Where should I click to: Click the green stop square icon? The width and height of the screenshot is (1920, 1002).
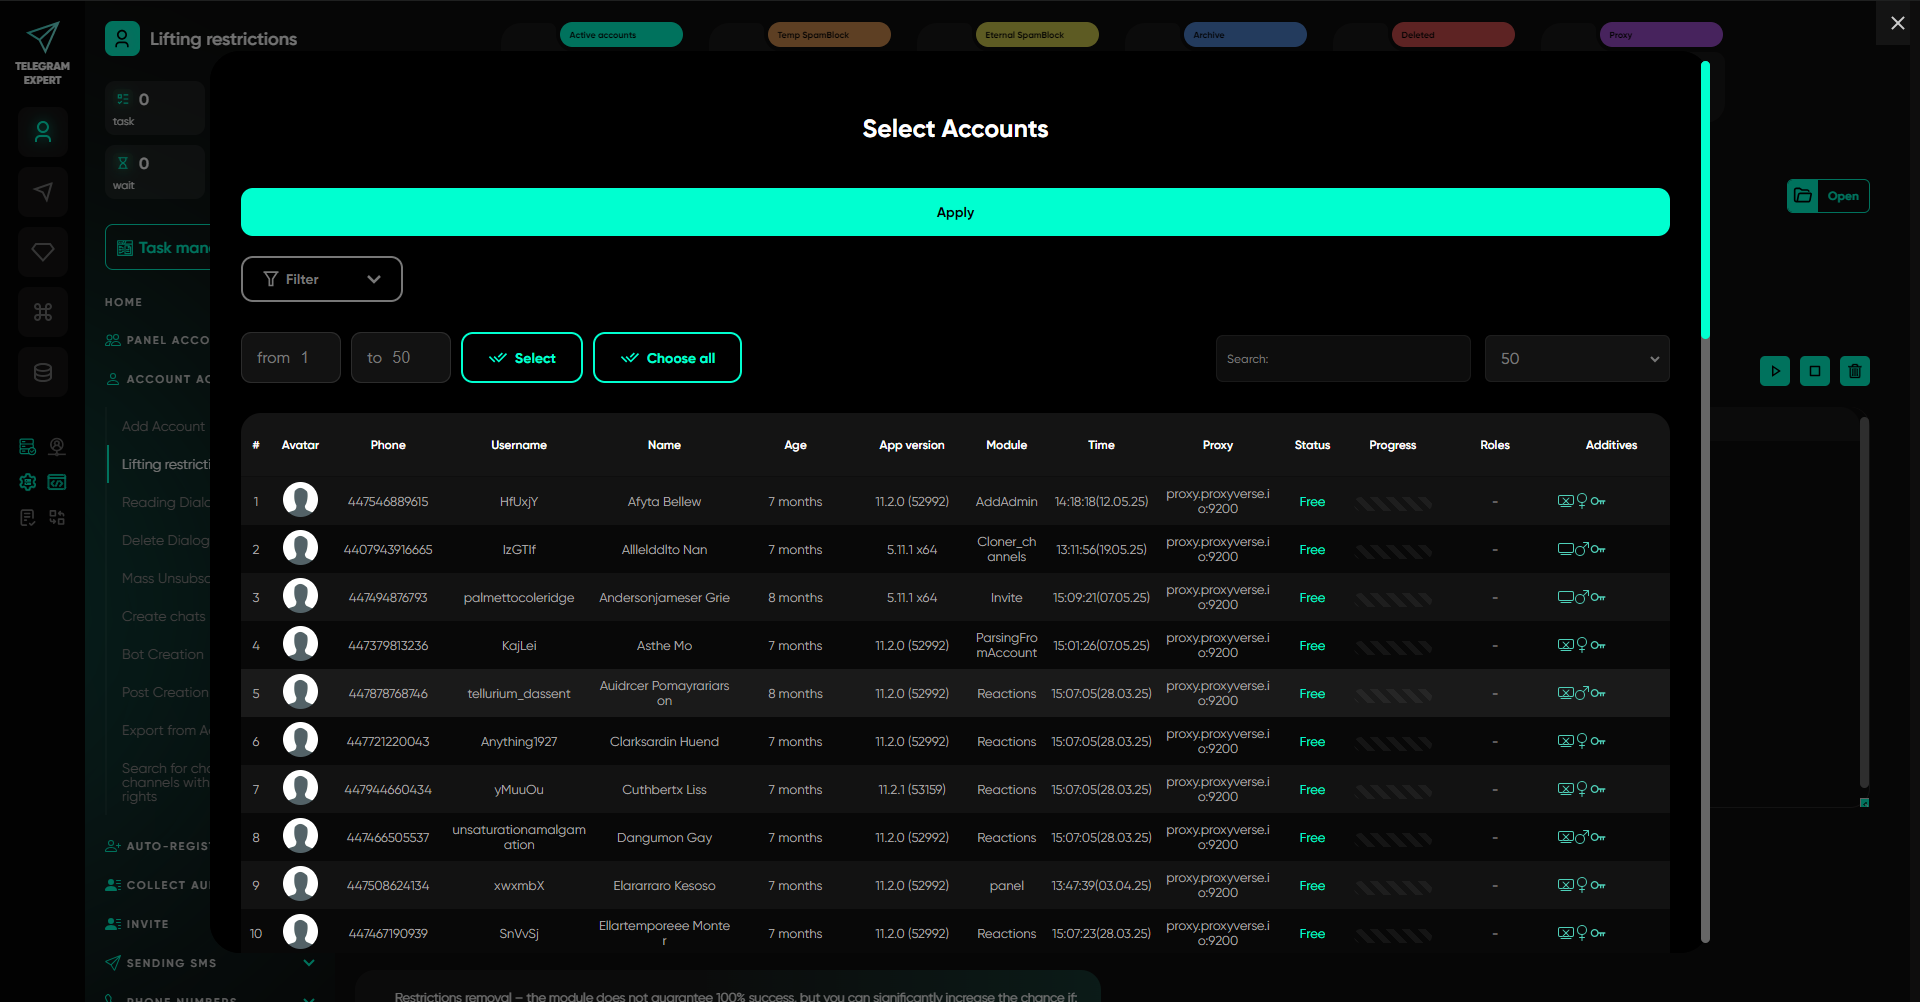point(1815,371)
